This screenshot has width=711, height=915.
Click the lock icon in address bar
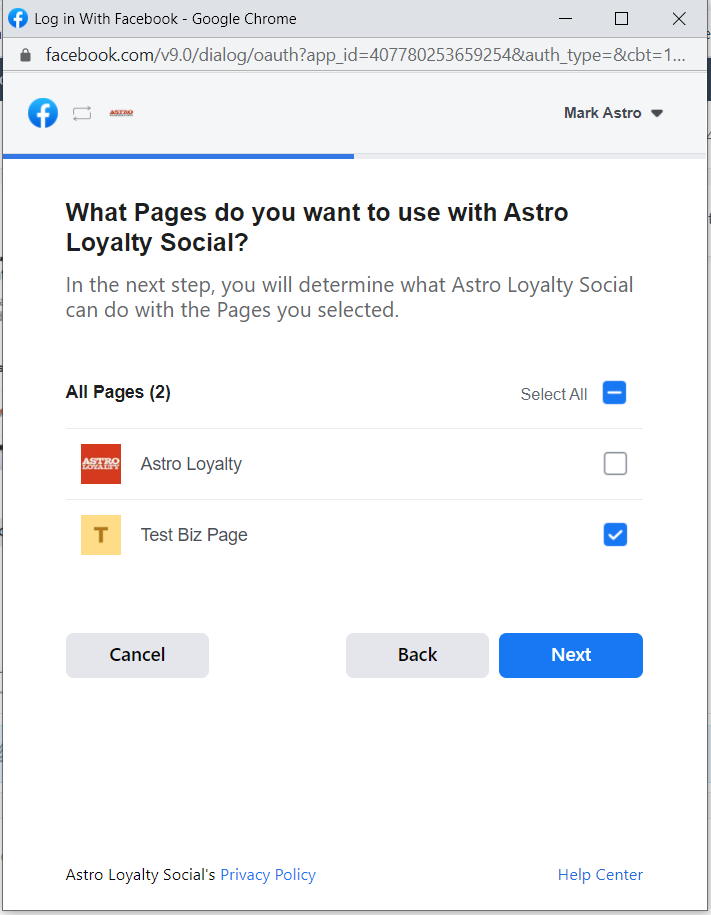25,55
